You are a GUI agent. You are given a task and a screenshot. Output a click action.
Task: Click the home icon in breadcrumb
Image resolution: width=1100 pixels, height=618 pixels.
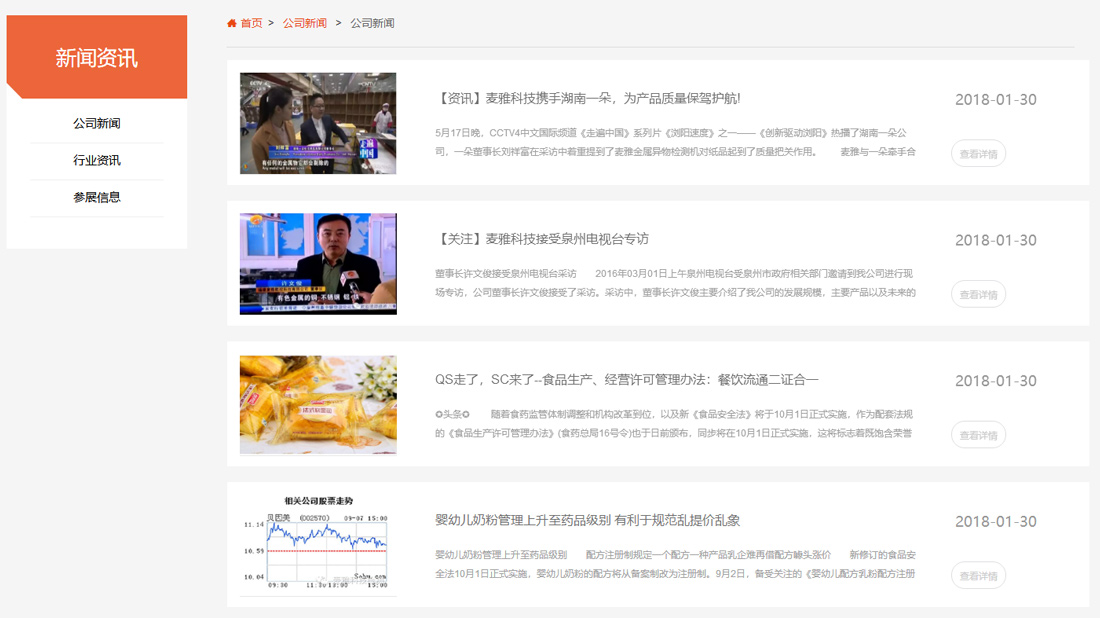[x=232, y=23]
